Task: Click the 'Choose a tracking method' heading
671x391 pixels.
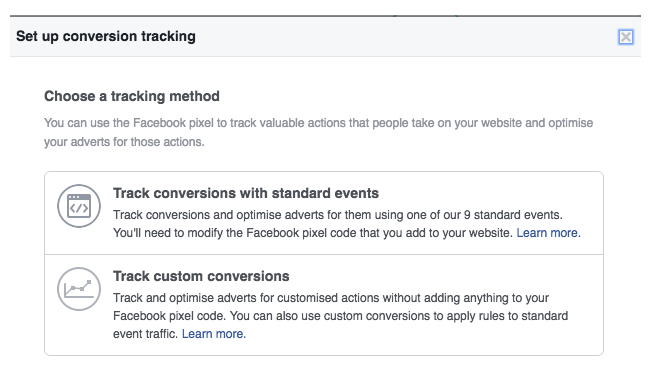Action: [132, 96]
